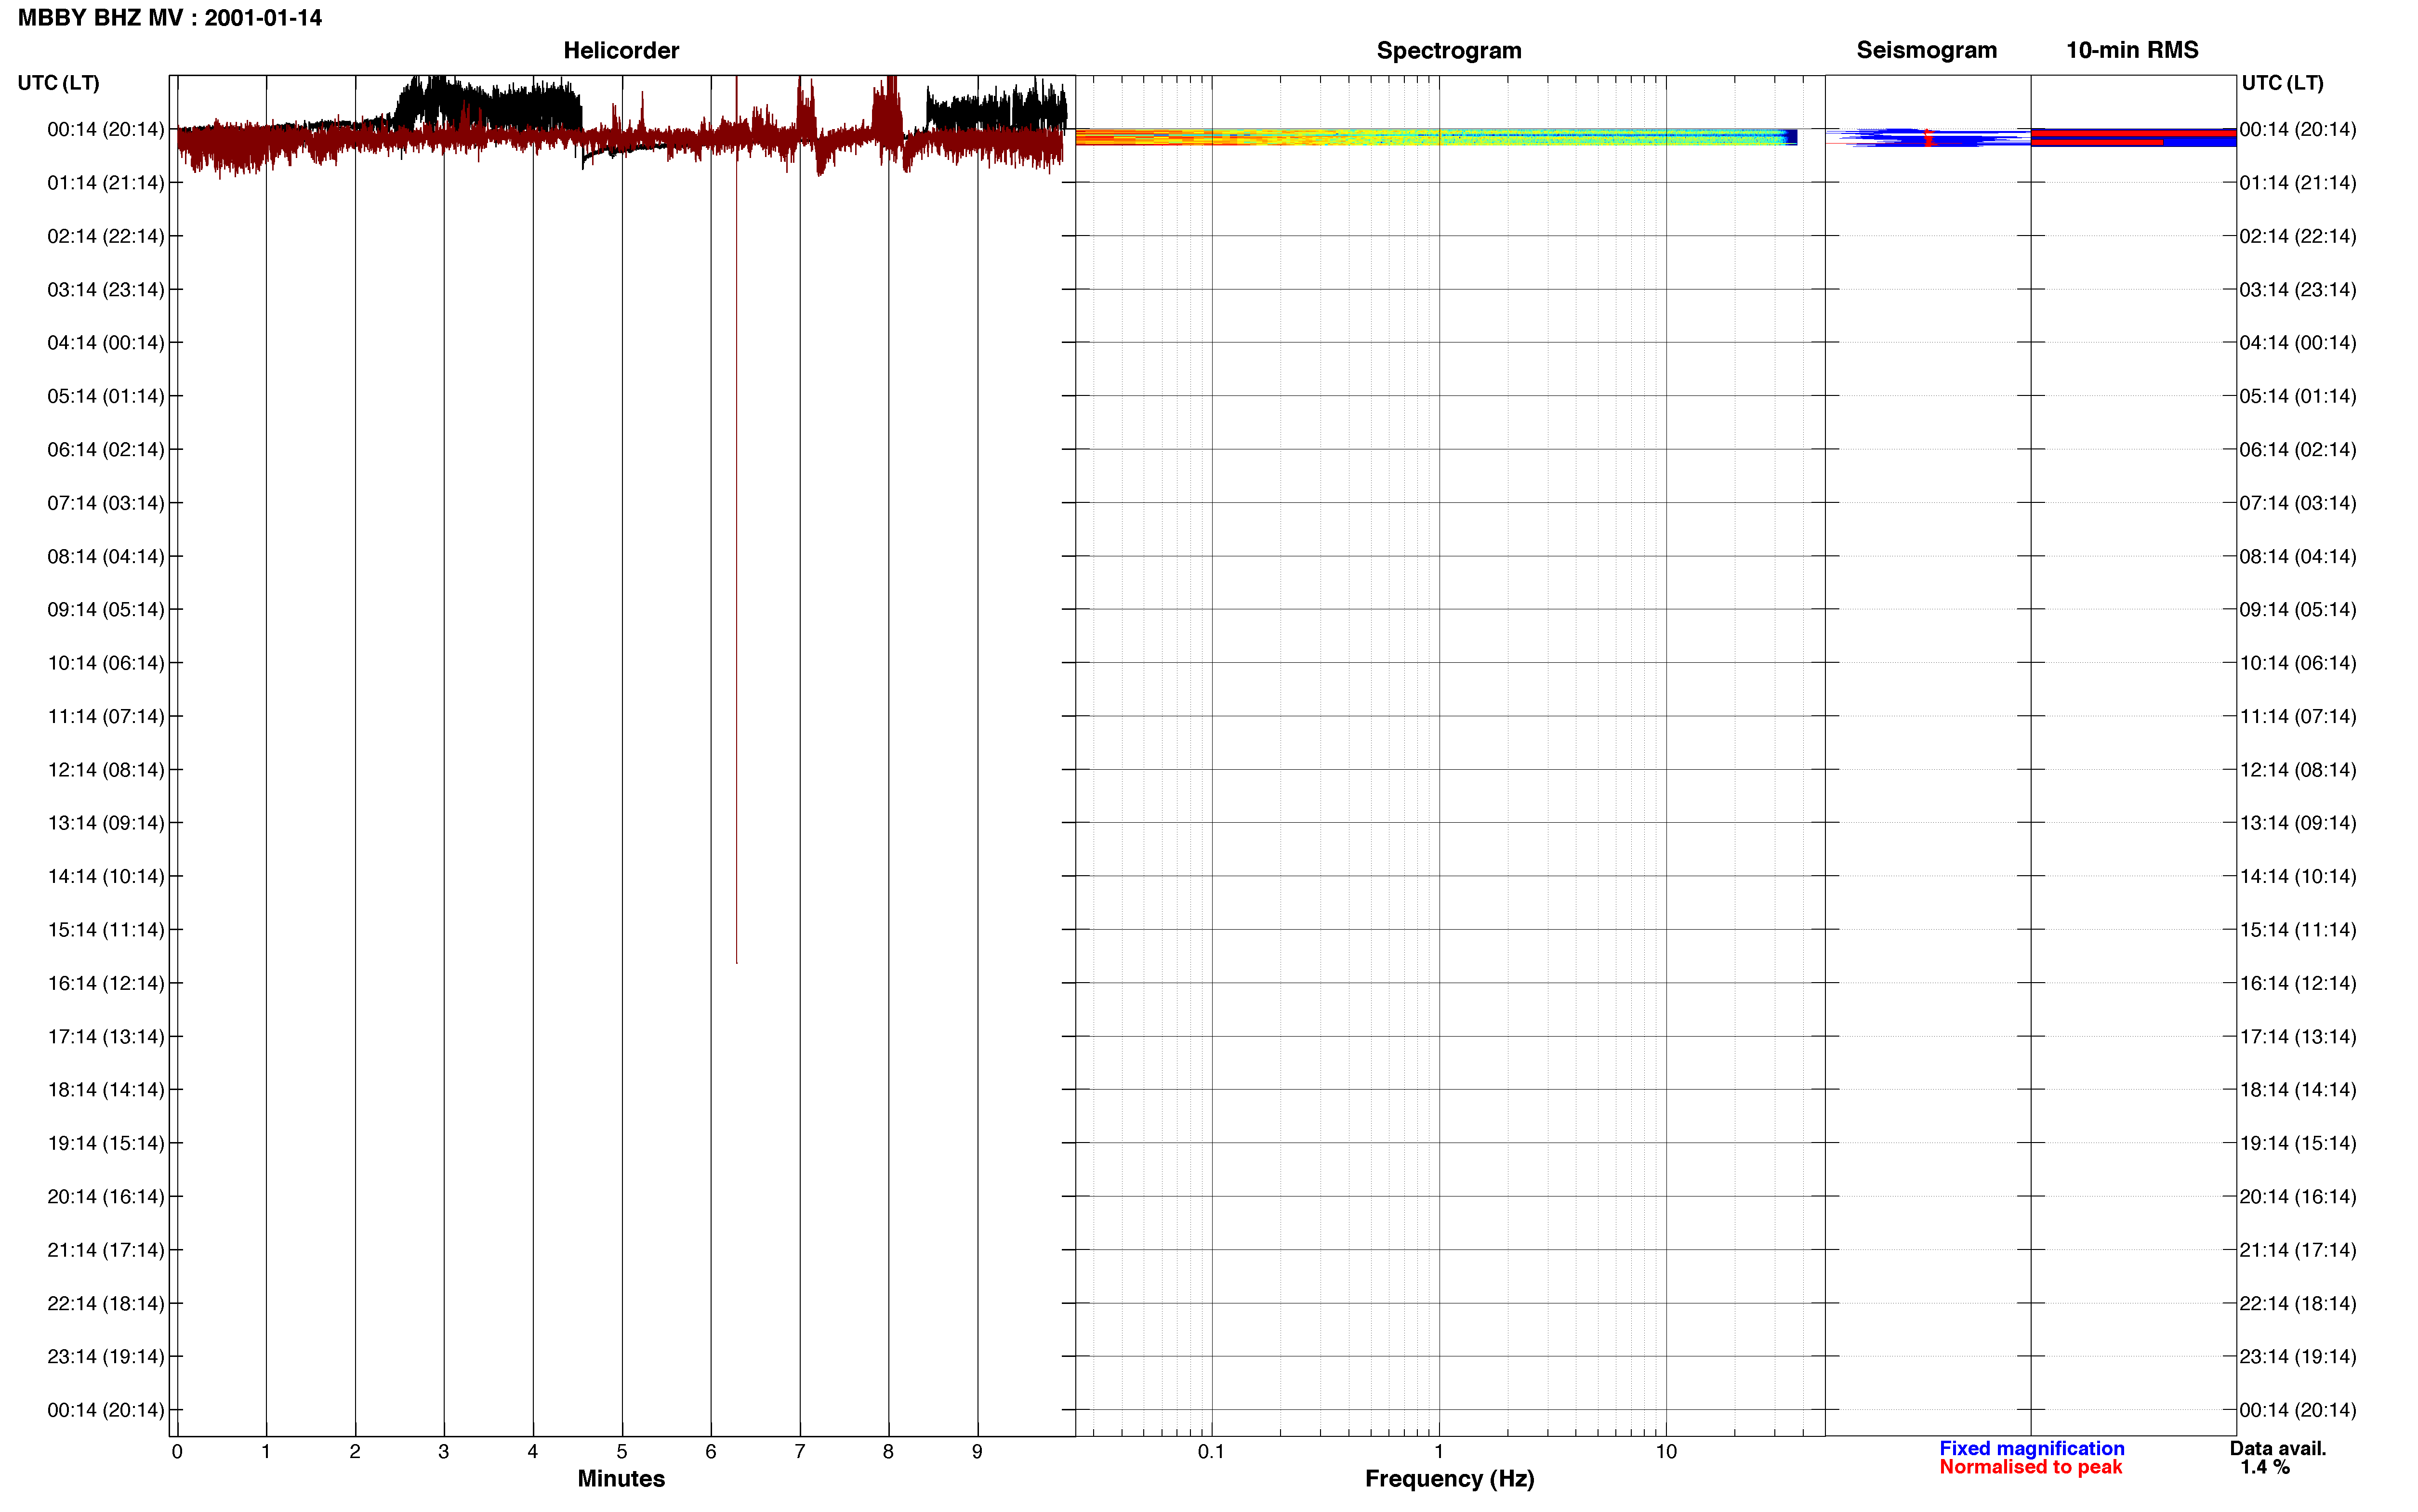Click minutes axis tick label "5"

click(x=621, y=1452)
